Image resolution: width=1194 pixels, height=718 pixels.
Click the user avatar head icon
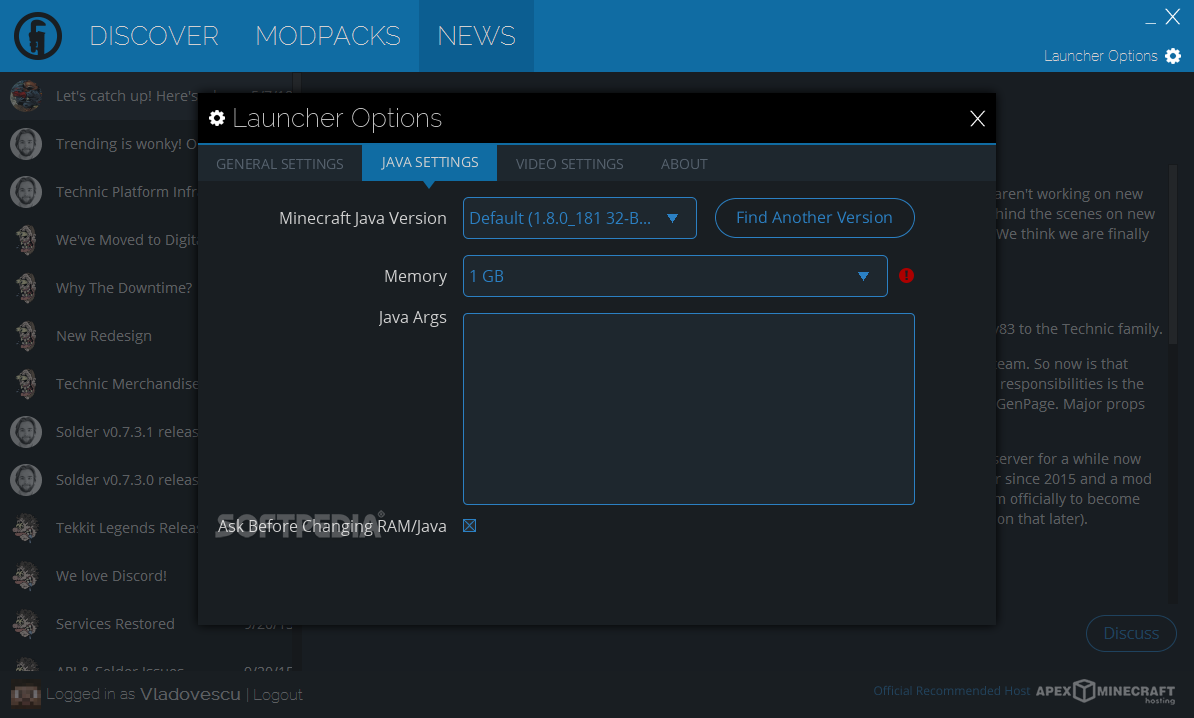click(26, 694)
